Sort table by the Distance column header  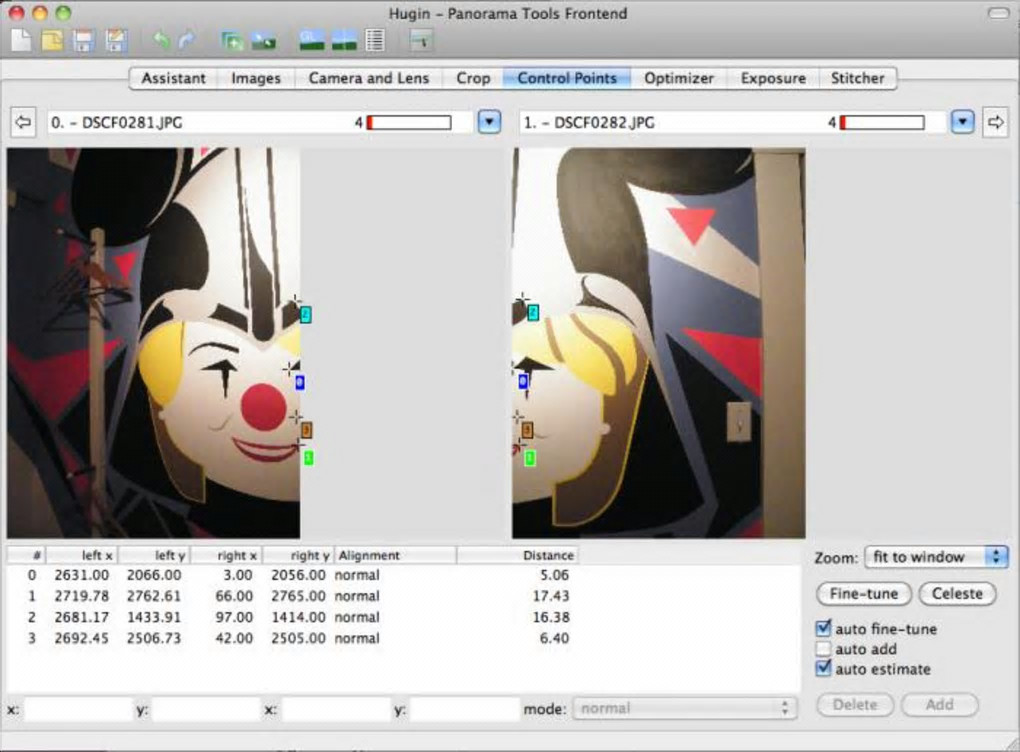(x=517, y=556)
